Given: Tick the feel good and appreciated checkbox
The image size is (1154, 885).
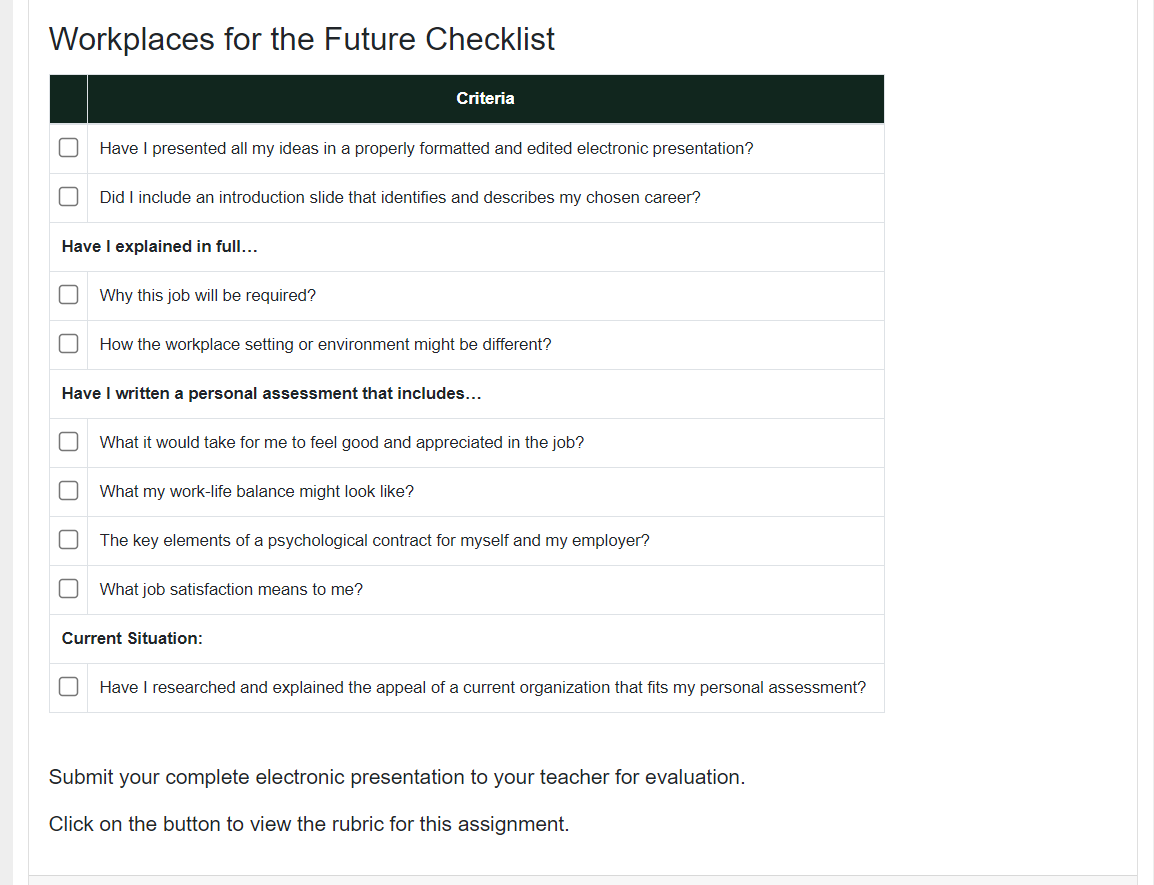Looking at the screenshot, I should [68, 442].
